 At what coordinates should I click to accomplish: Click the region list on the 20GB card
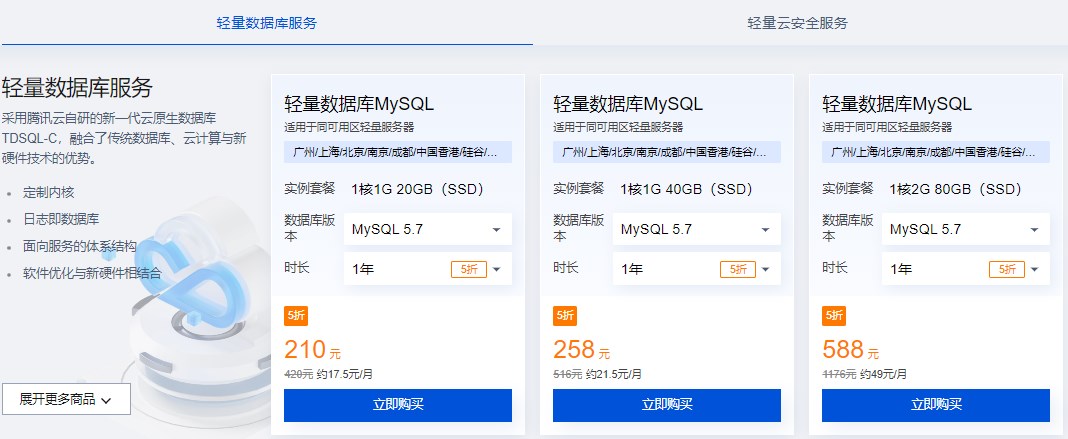click(x=398, y=152)
